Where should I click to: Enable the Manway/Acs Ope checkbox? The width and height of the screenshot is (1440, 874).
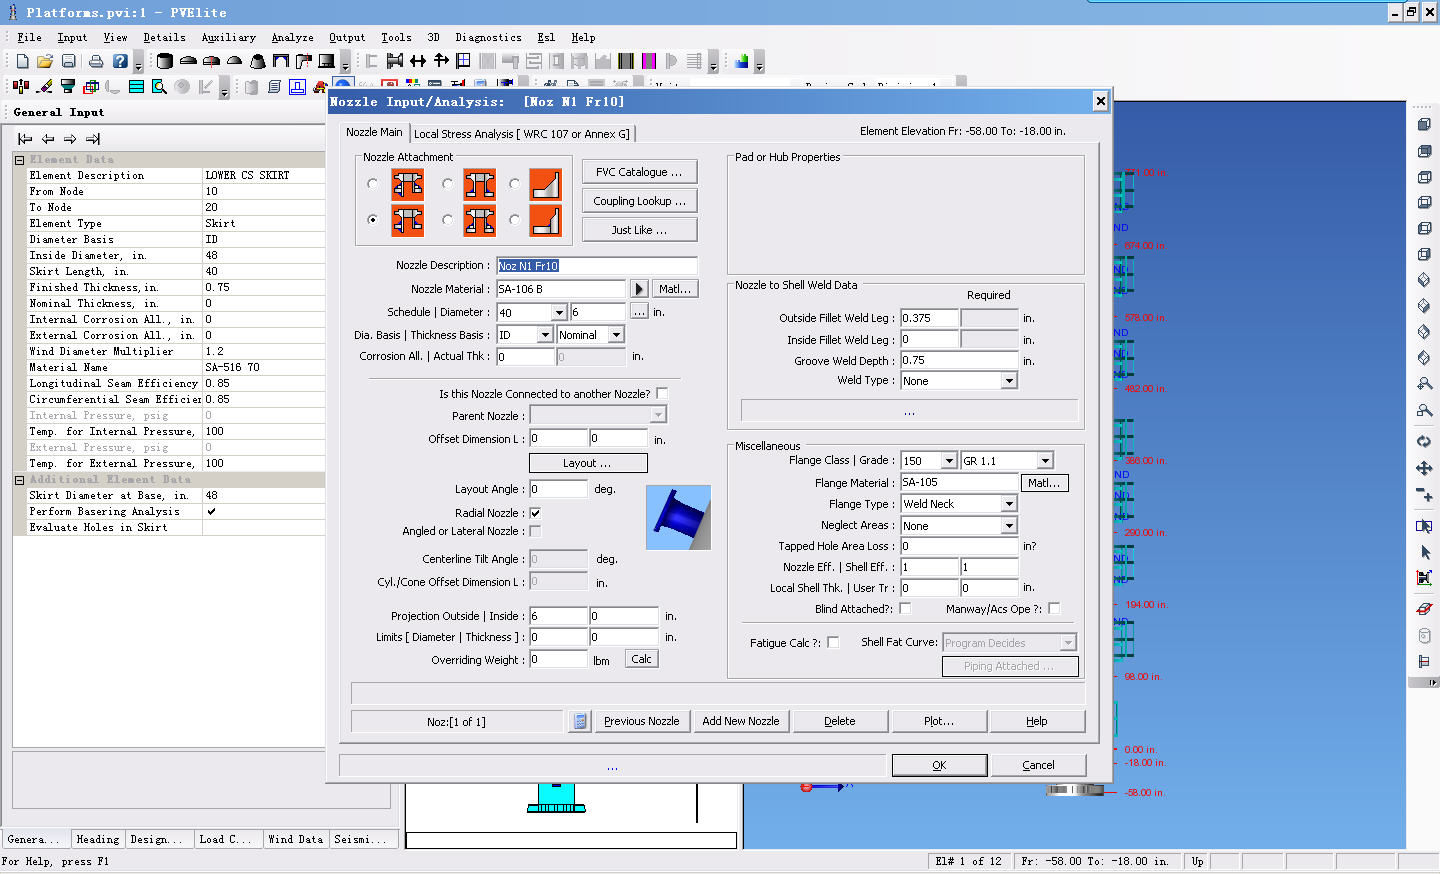coord(1054,608)
